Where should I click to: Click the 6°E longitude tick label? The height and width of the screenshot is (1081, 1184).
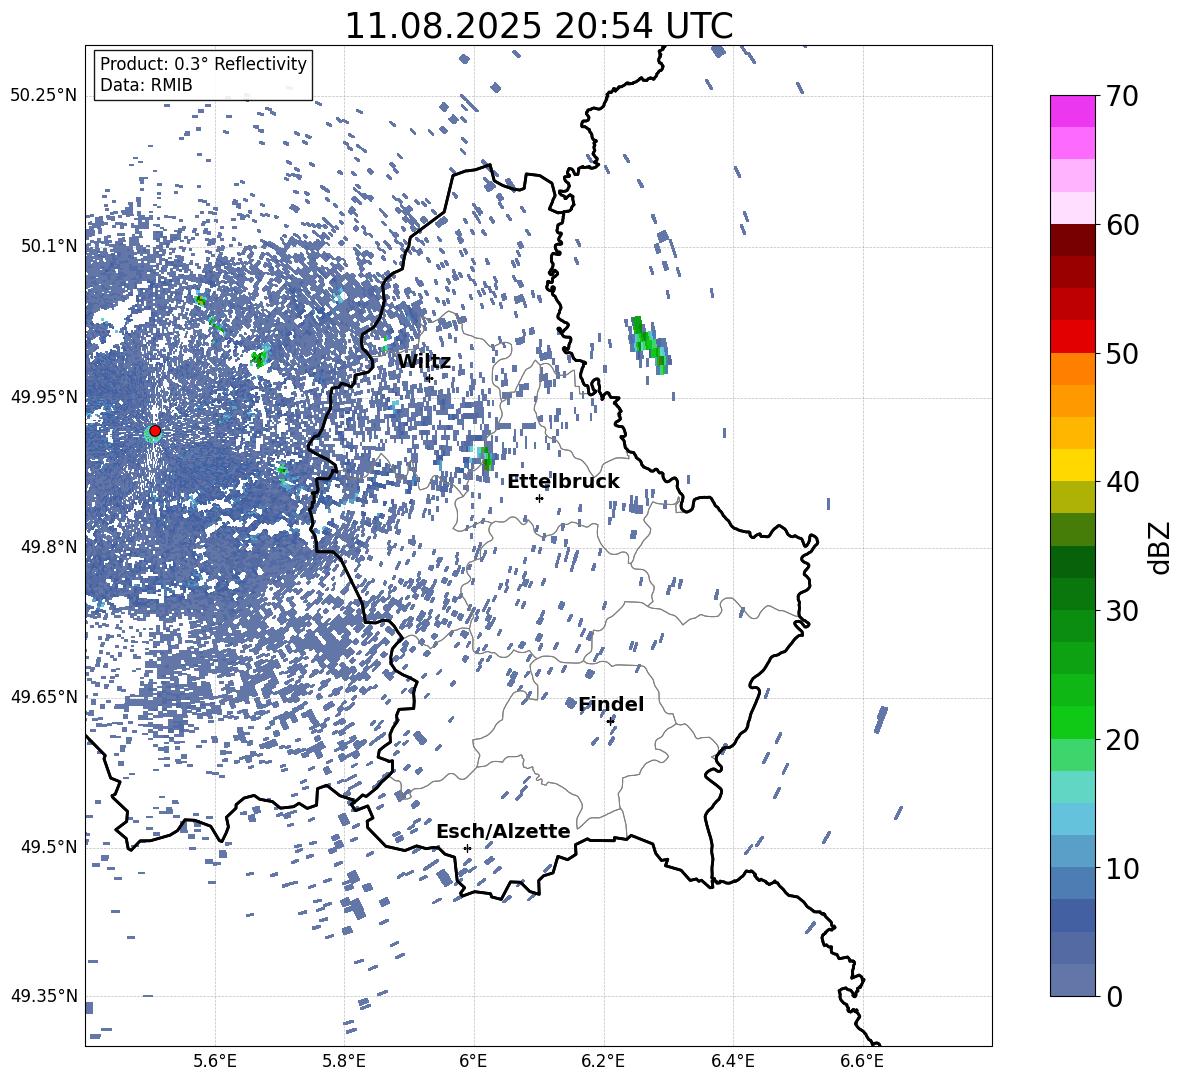click(x=473, y=1061)
